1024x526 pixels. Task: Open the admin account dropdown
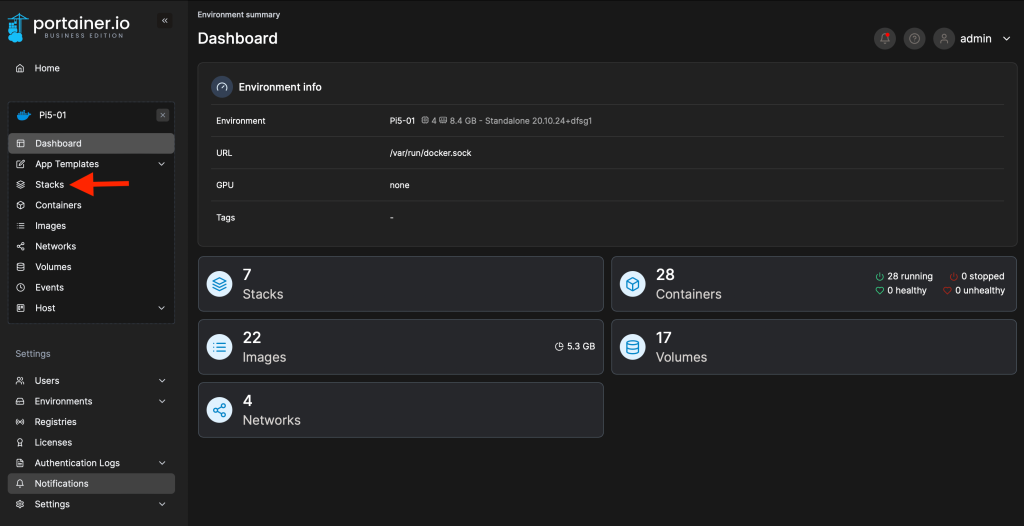point(1006,39)
